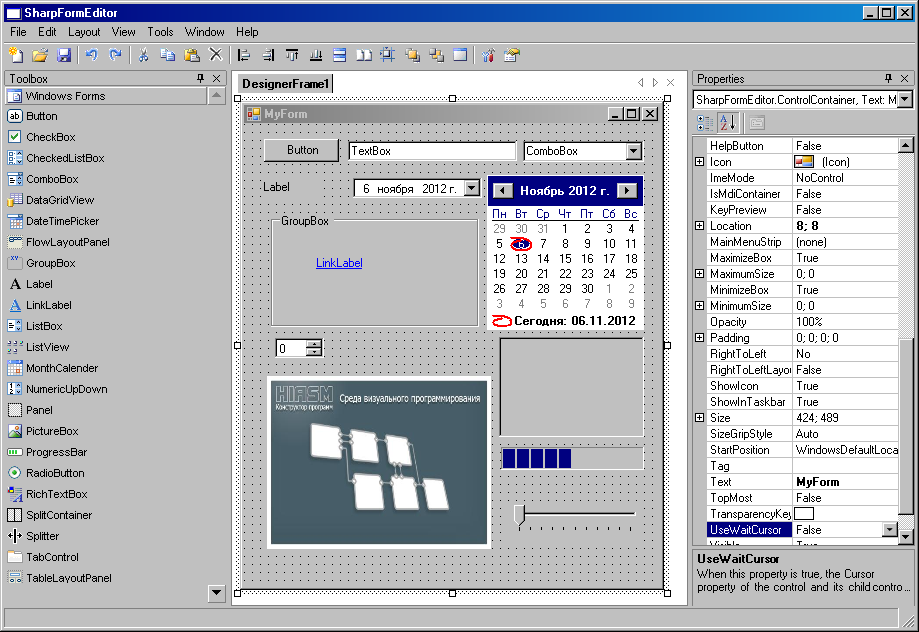The image size is (919, 632).
Task: Switch Properties to Categorized view
Action: [704, 122]
